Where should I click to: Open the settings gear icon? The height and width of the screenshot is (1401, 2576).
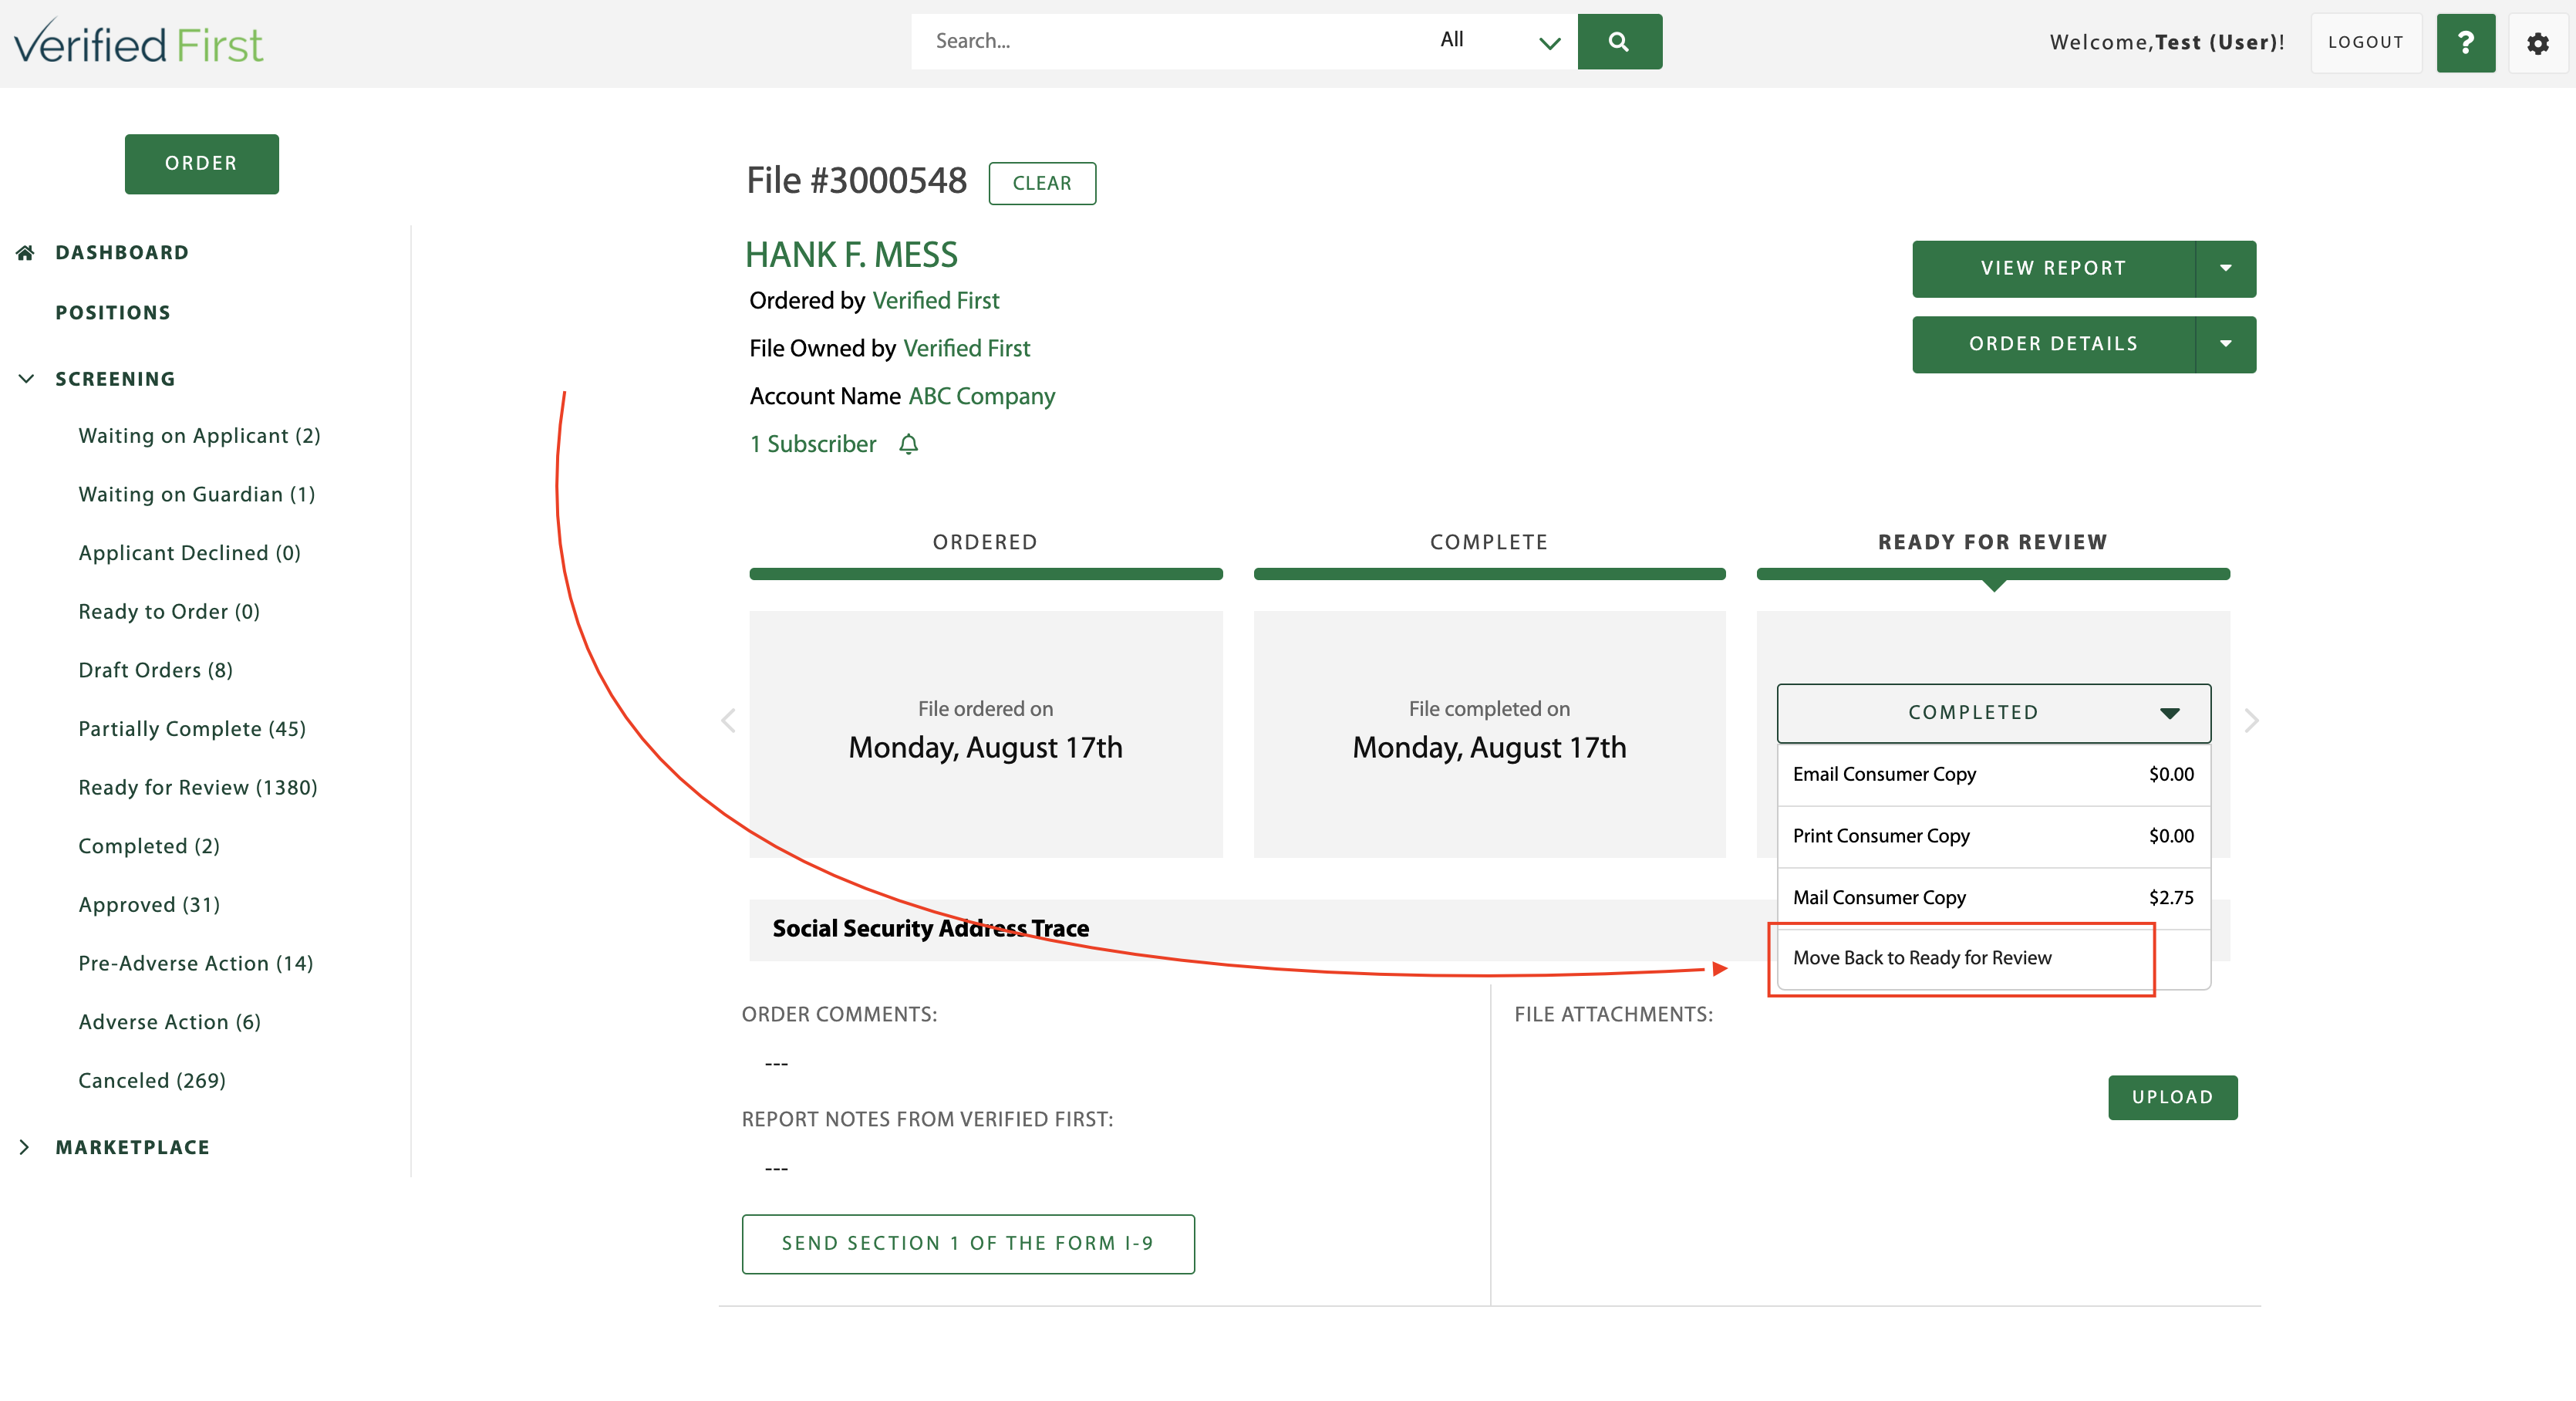[2539, 43]
